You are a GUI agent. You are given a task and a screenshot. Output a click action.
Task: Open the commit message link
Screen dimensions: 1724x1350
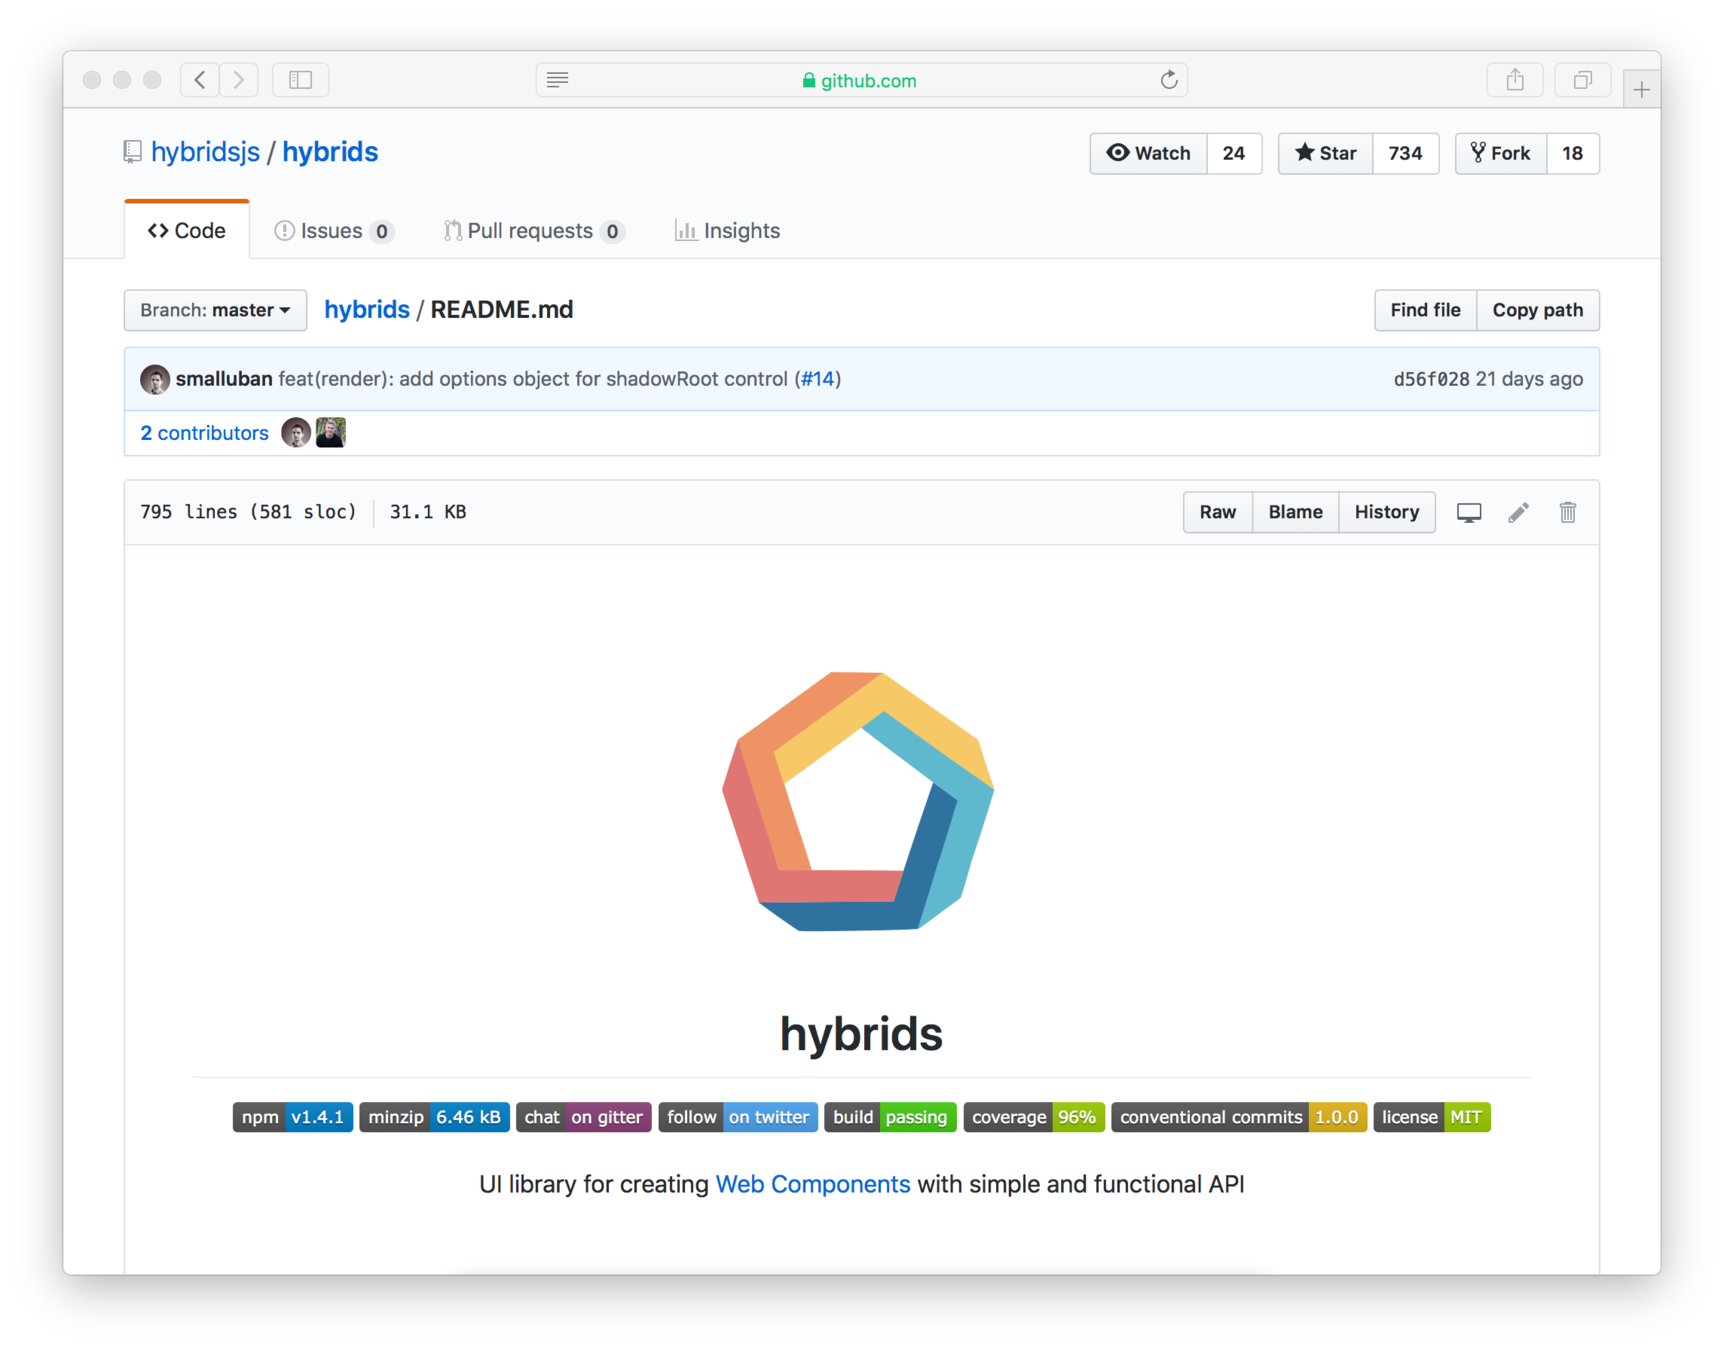pos(533,379)
